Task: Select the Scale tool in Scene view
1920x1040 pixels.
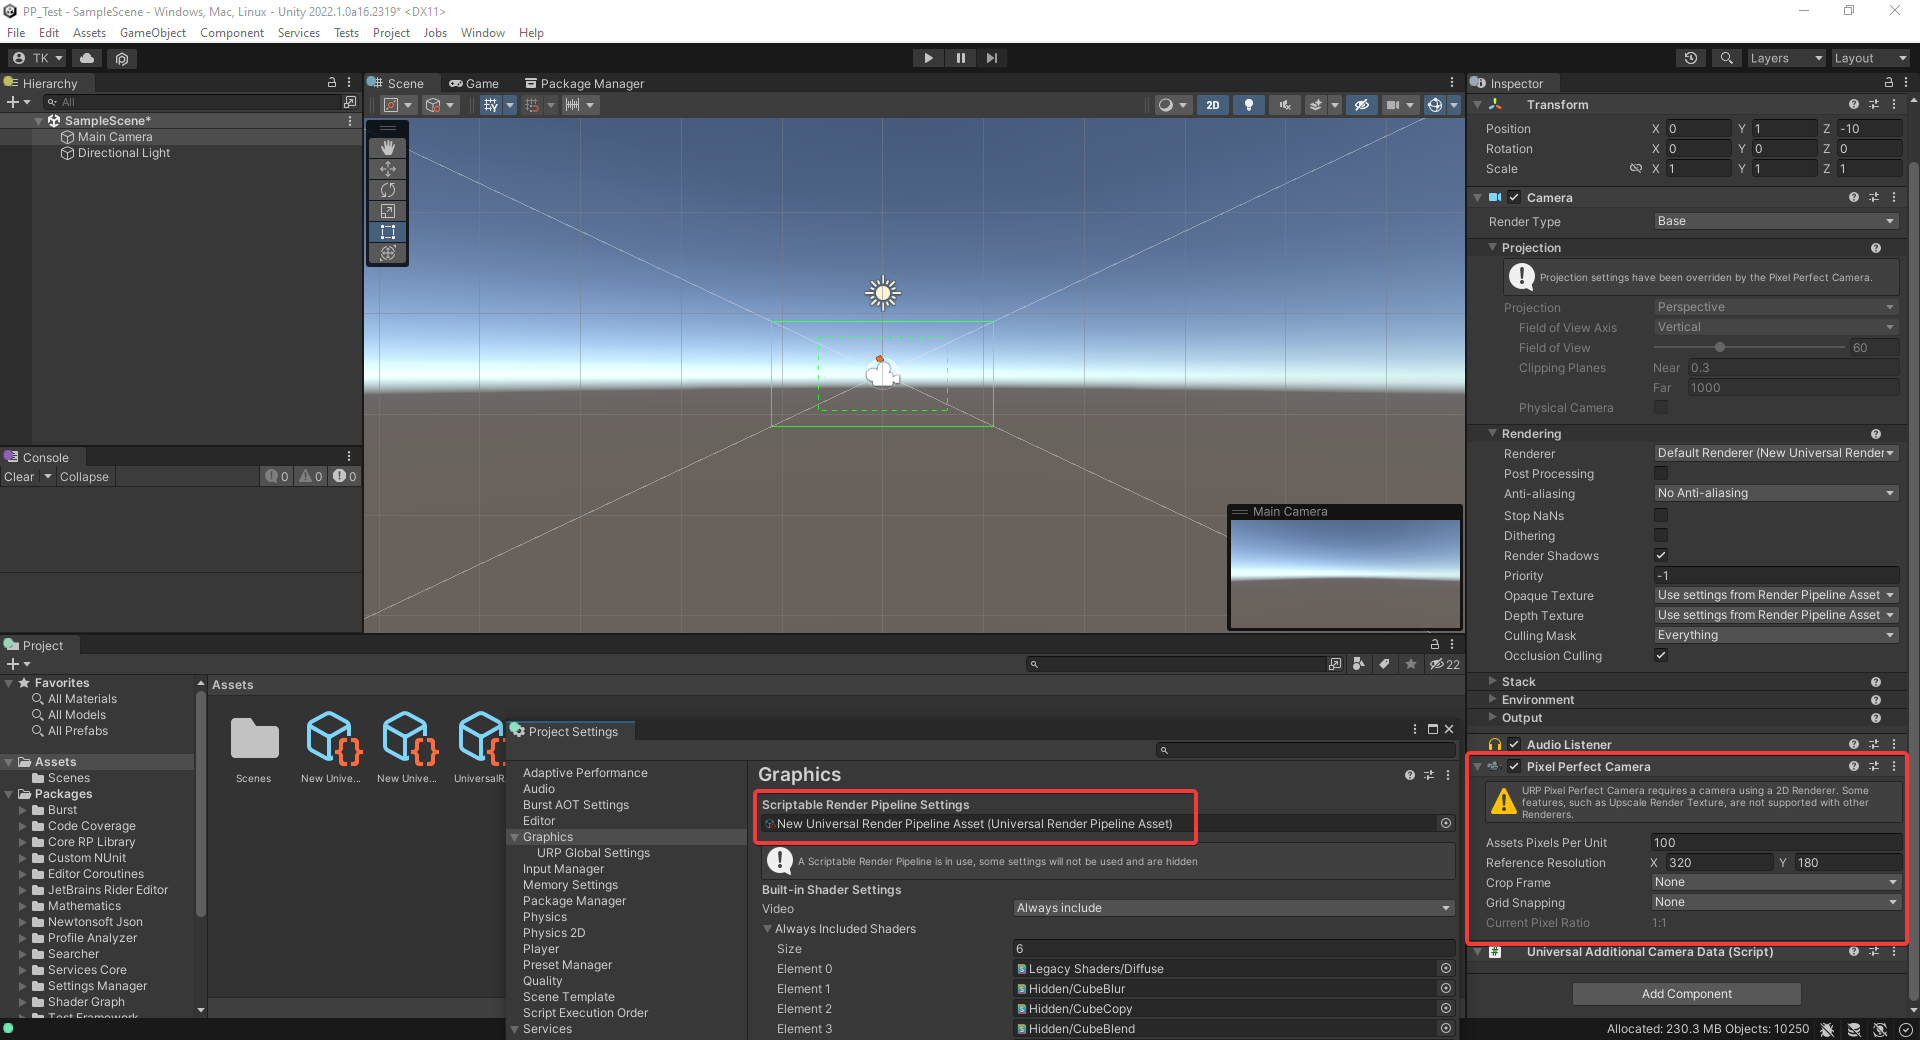Action: pos(388,211)
